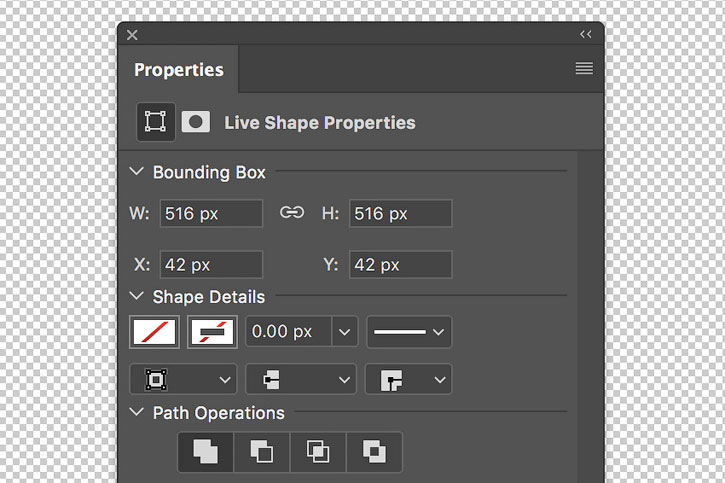The width and height of the screenshot is (725, 483).
Task: Open the stroke line cap dropdown
Action: 301,379
